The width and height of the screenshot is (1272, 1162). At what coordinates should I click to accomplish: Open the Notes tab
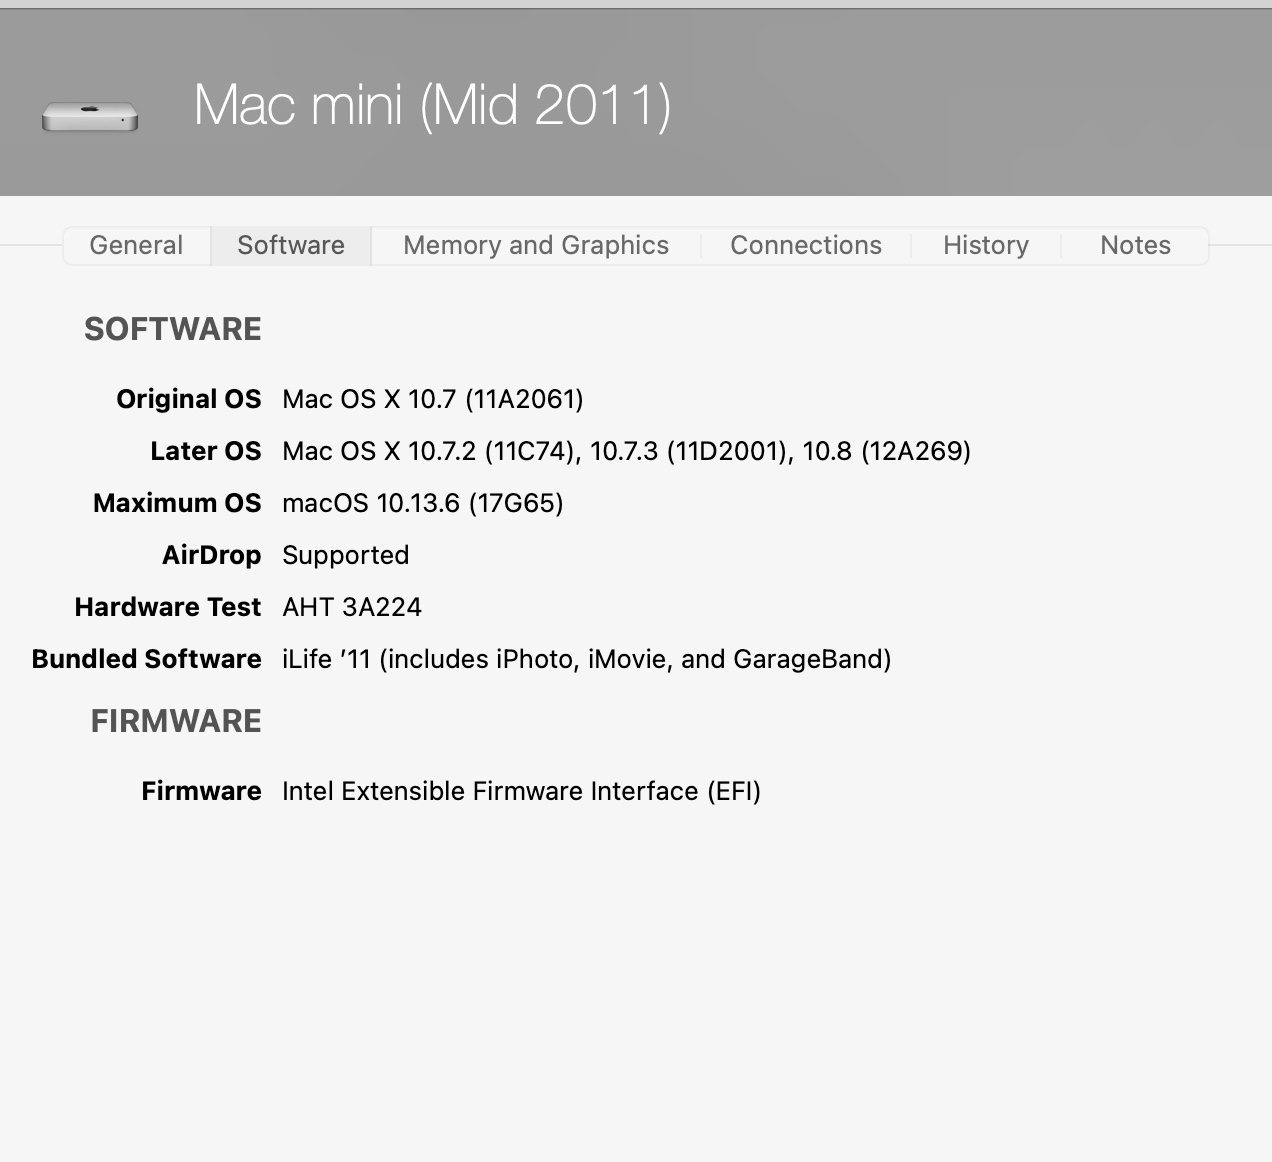(1135, 245)
